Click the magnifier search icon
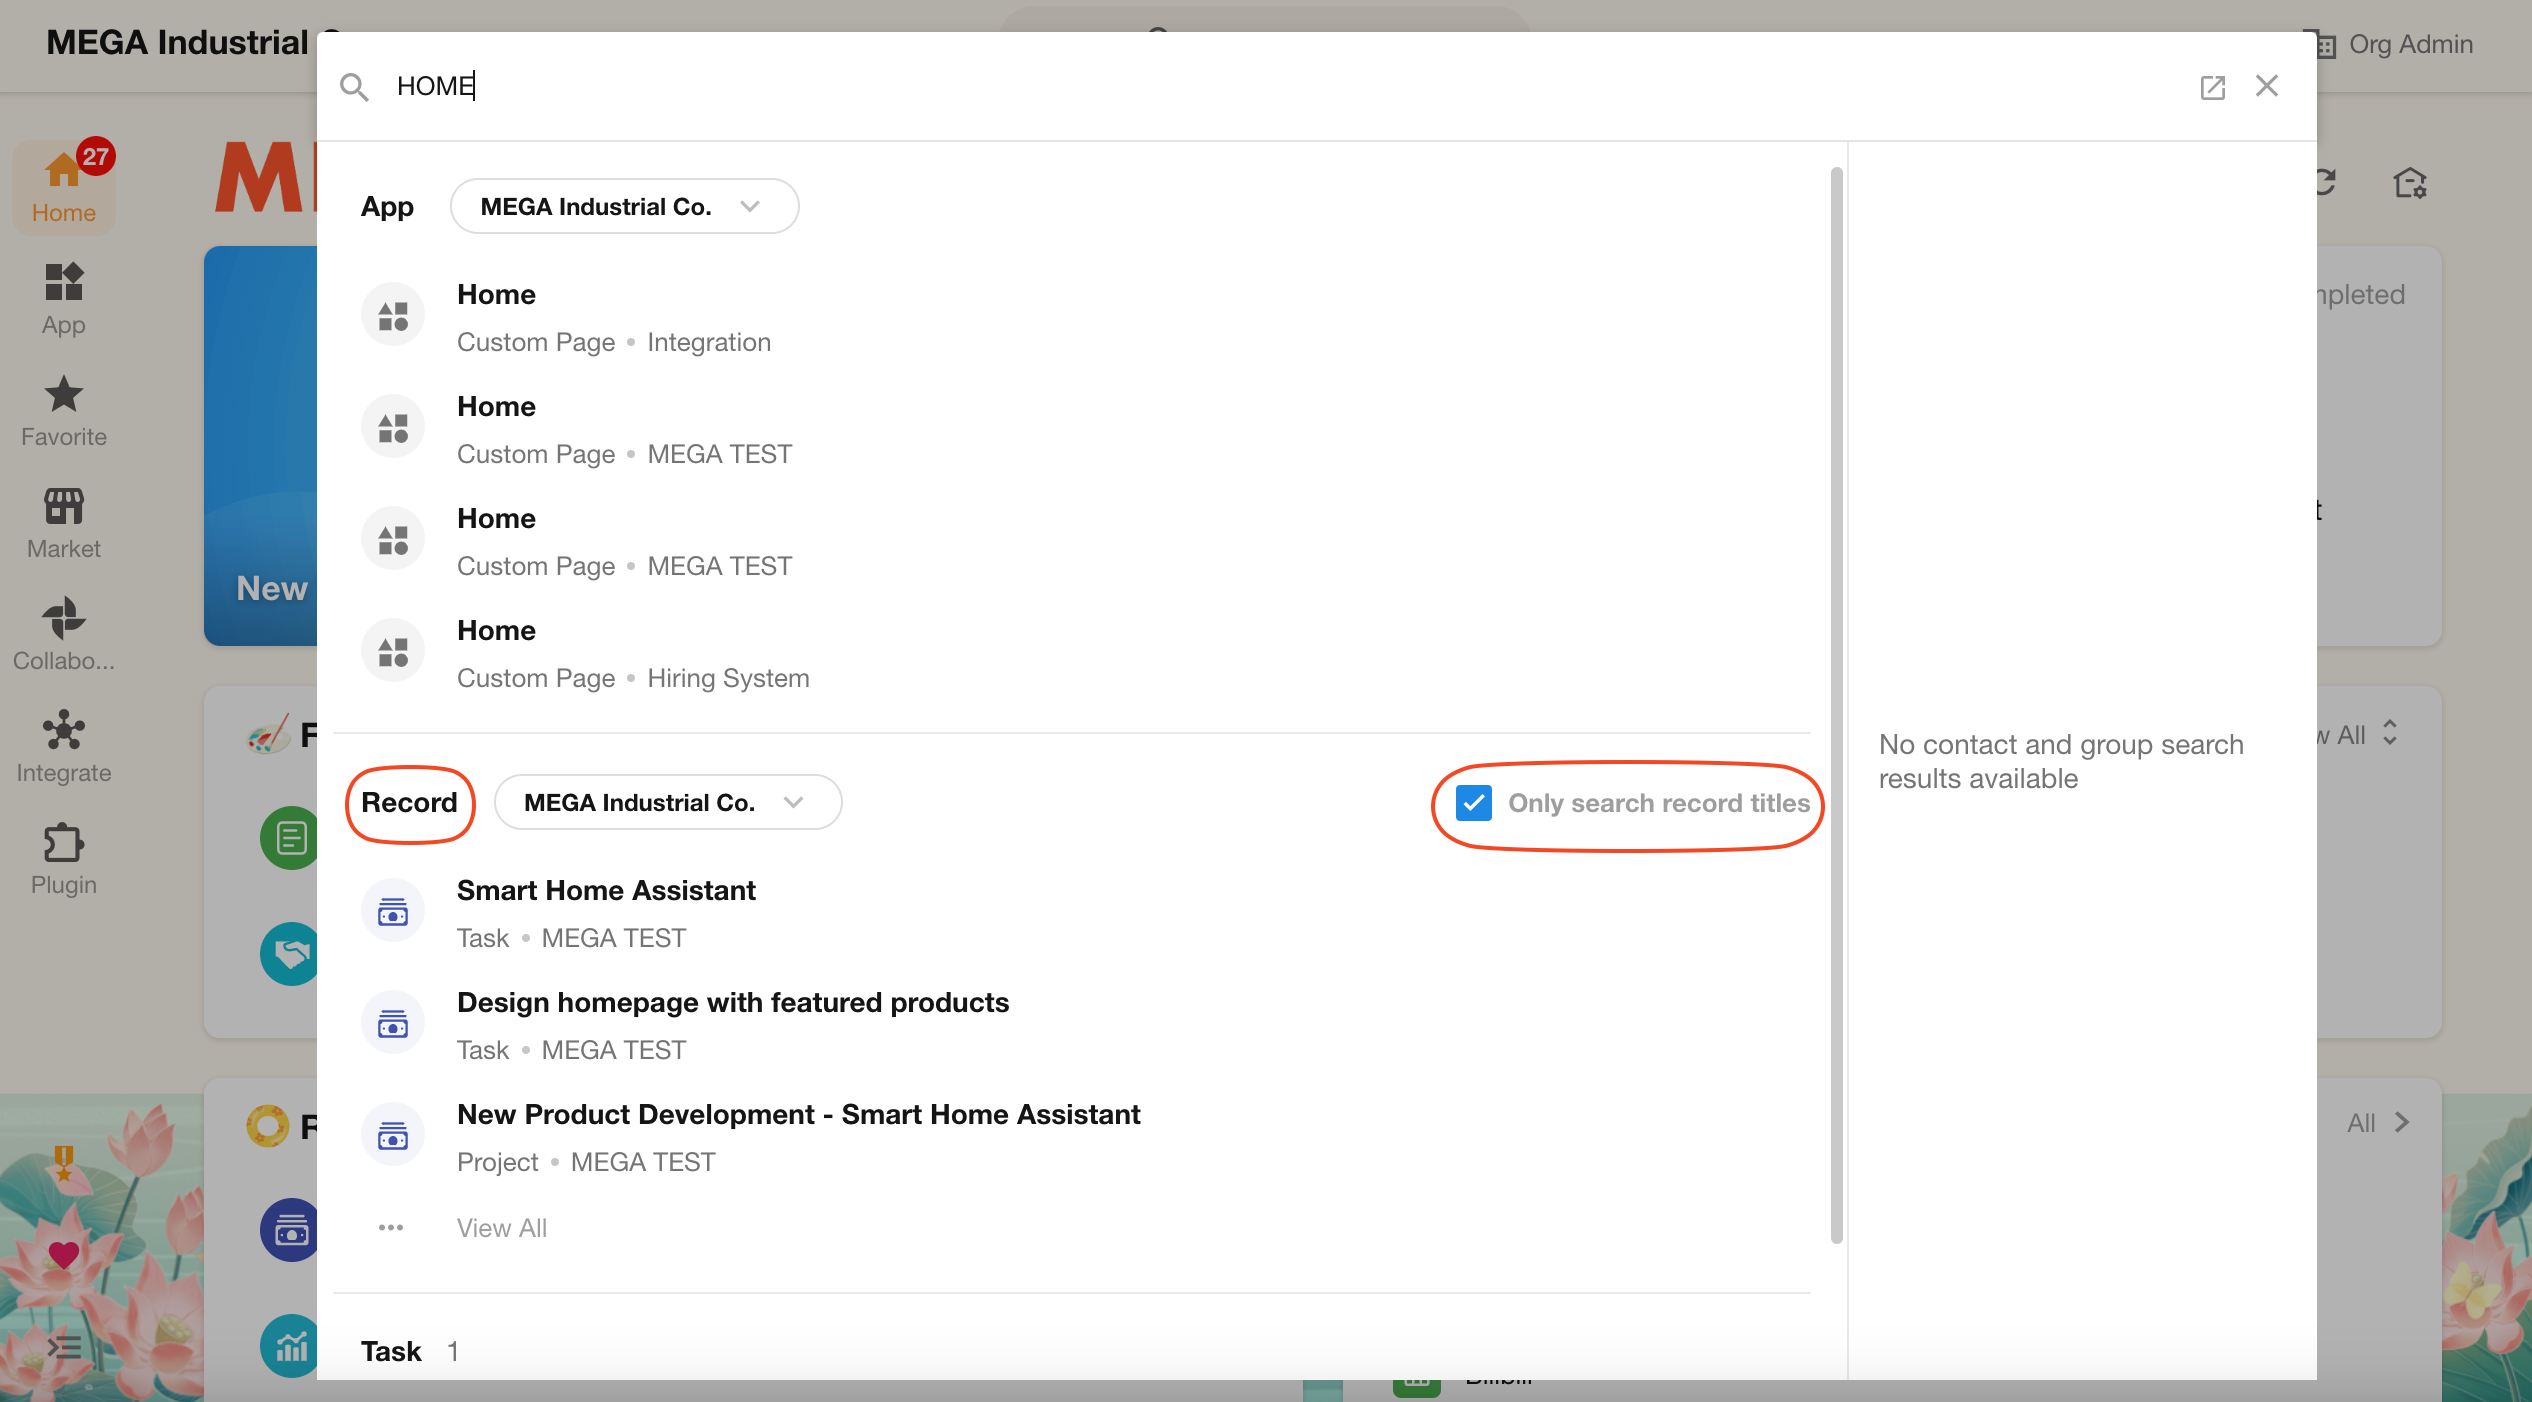2532x1402 pixels. tap(354, 87)
